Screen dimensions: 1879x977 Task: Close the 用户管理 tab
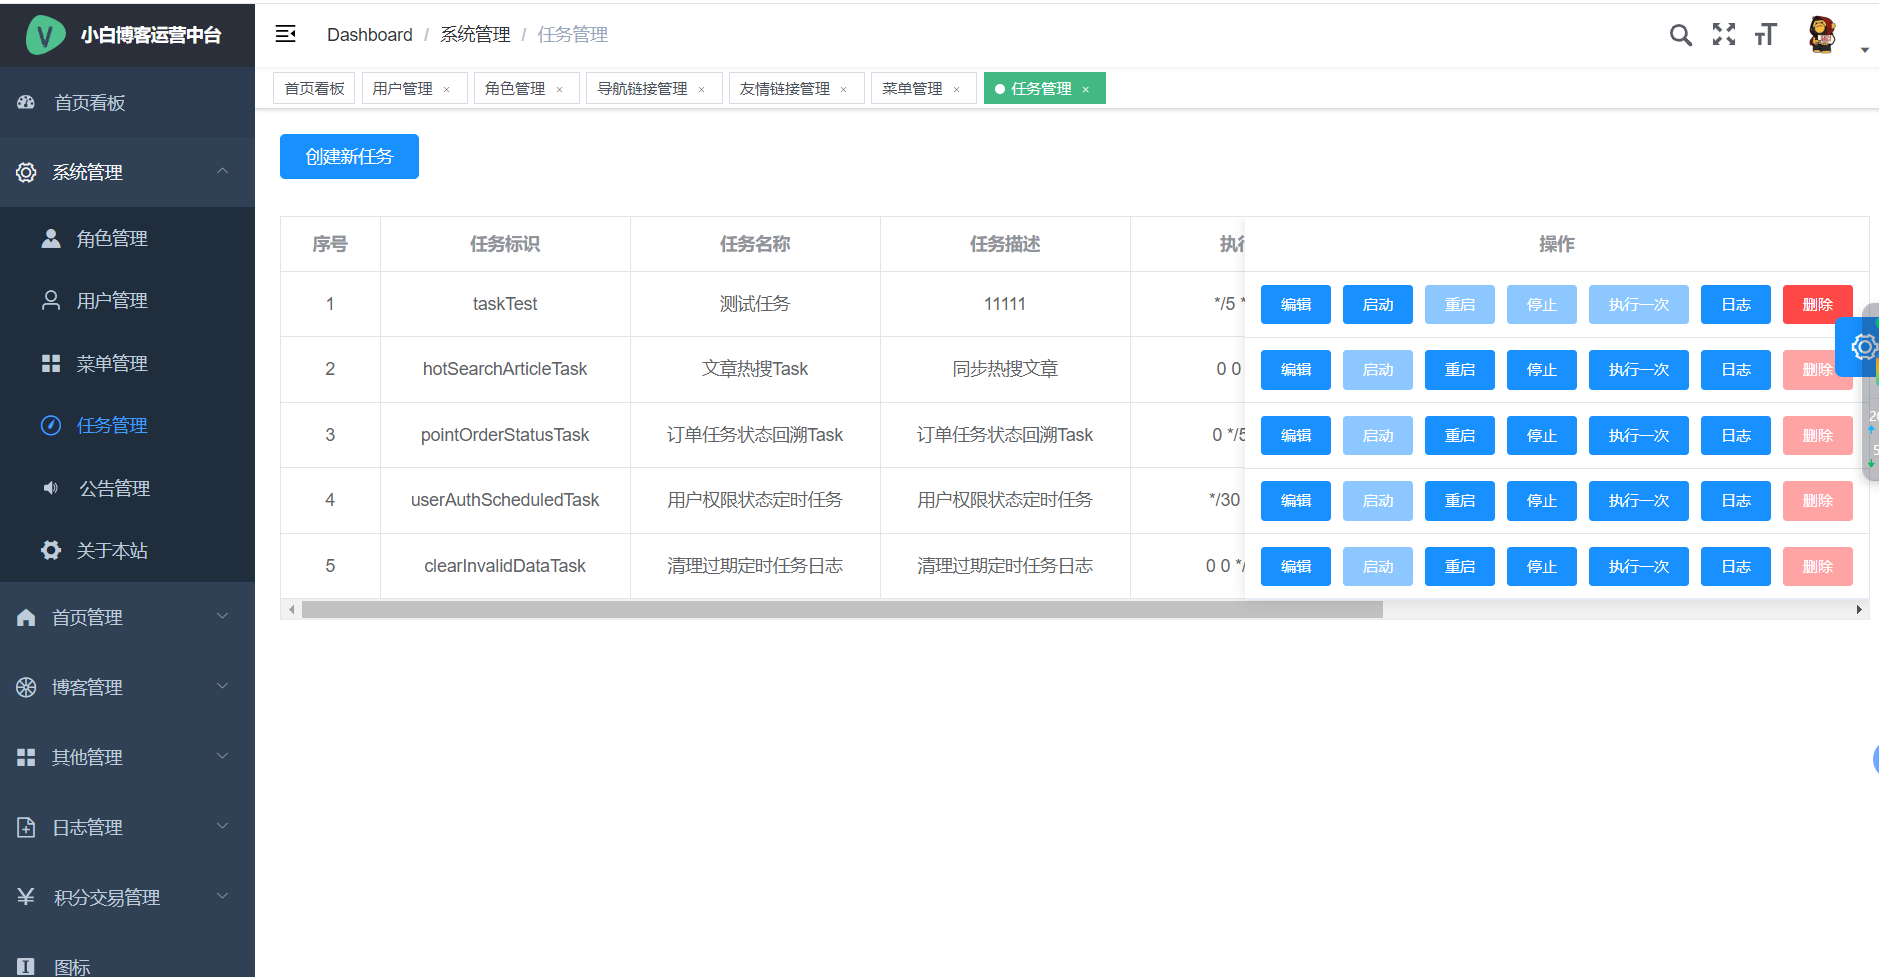(447, 89)
